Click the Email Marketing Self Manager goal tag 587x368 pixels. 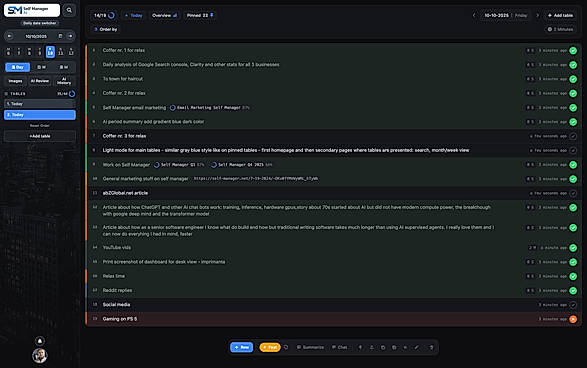(209, 108)
